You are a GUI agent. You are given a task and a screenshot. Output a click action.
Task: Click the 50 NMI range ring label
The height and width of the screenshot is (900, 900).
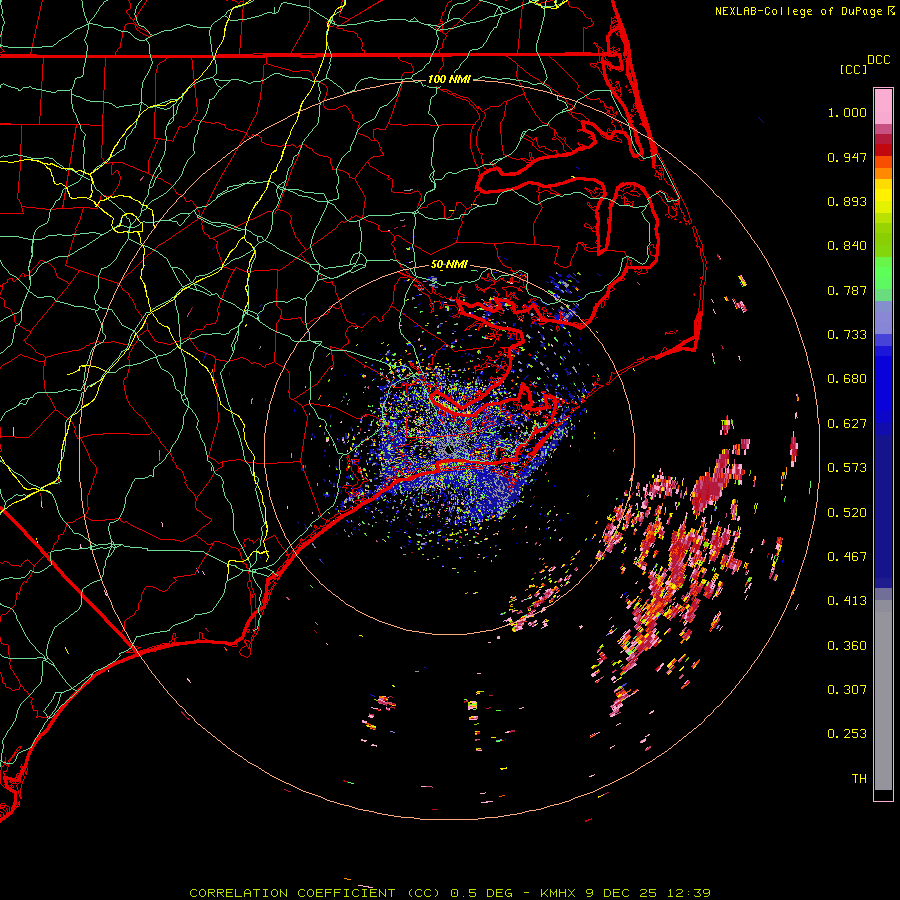coord(449,265)
